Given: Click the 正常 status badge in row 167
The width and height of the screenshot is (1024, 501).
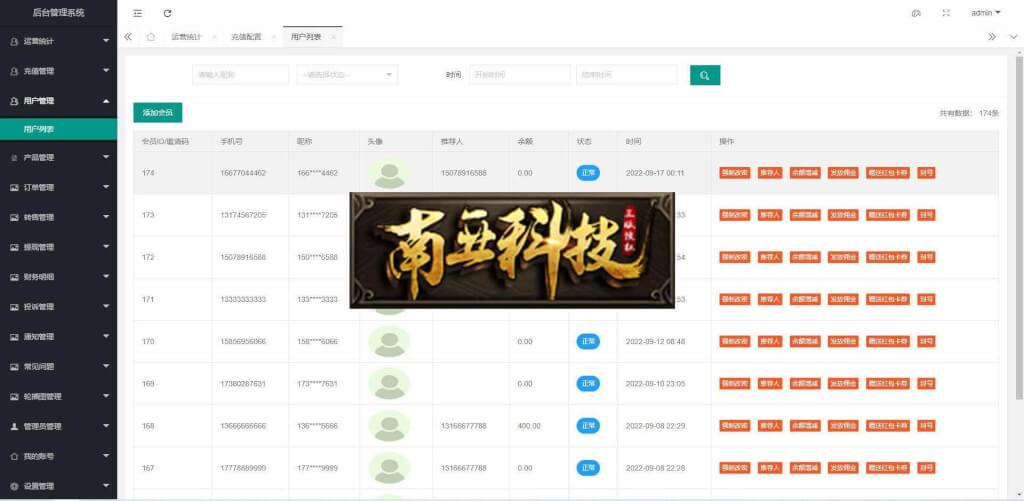Looking at the screenshot, I should (x=588, y=468).
